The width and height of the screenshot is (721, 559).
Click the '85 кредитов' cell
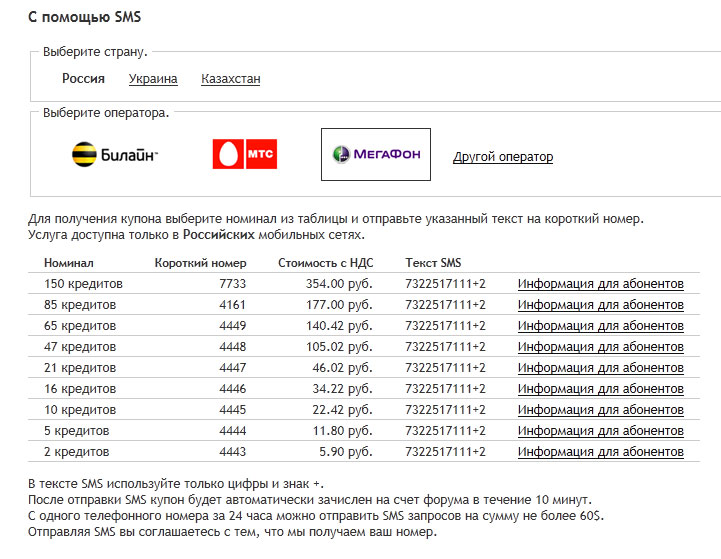pyautogui.click(x=80, y=305)
